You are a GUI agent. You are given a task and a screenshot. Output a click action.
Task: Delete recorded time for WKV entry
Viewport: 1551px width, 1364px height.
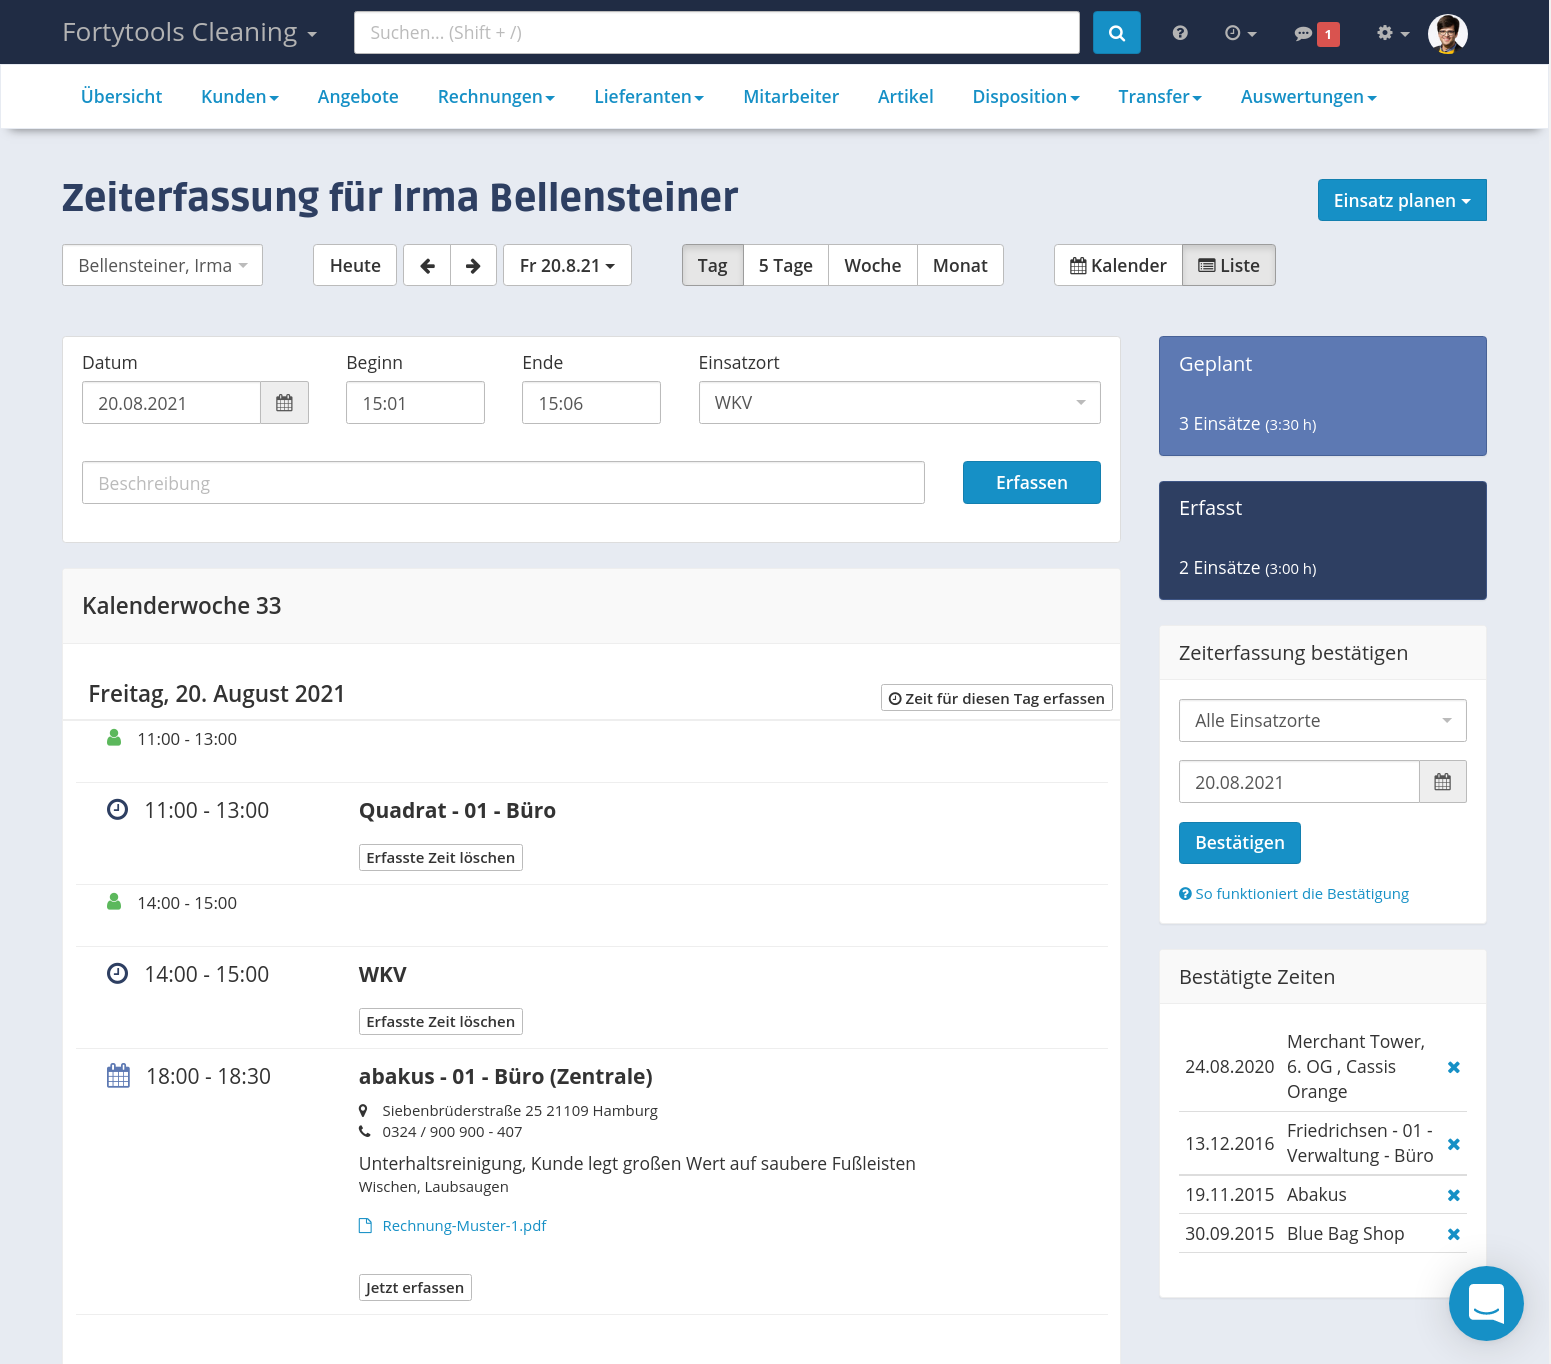pos(441,1022)
